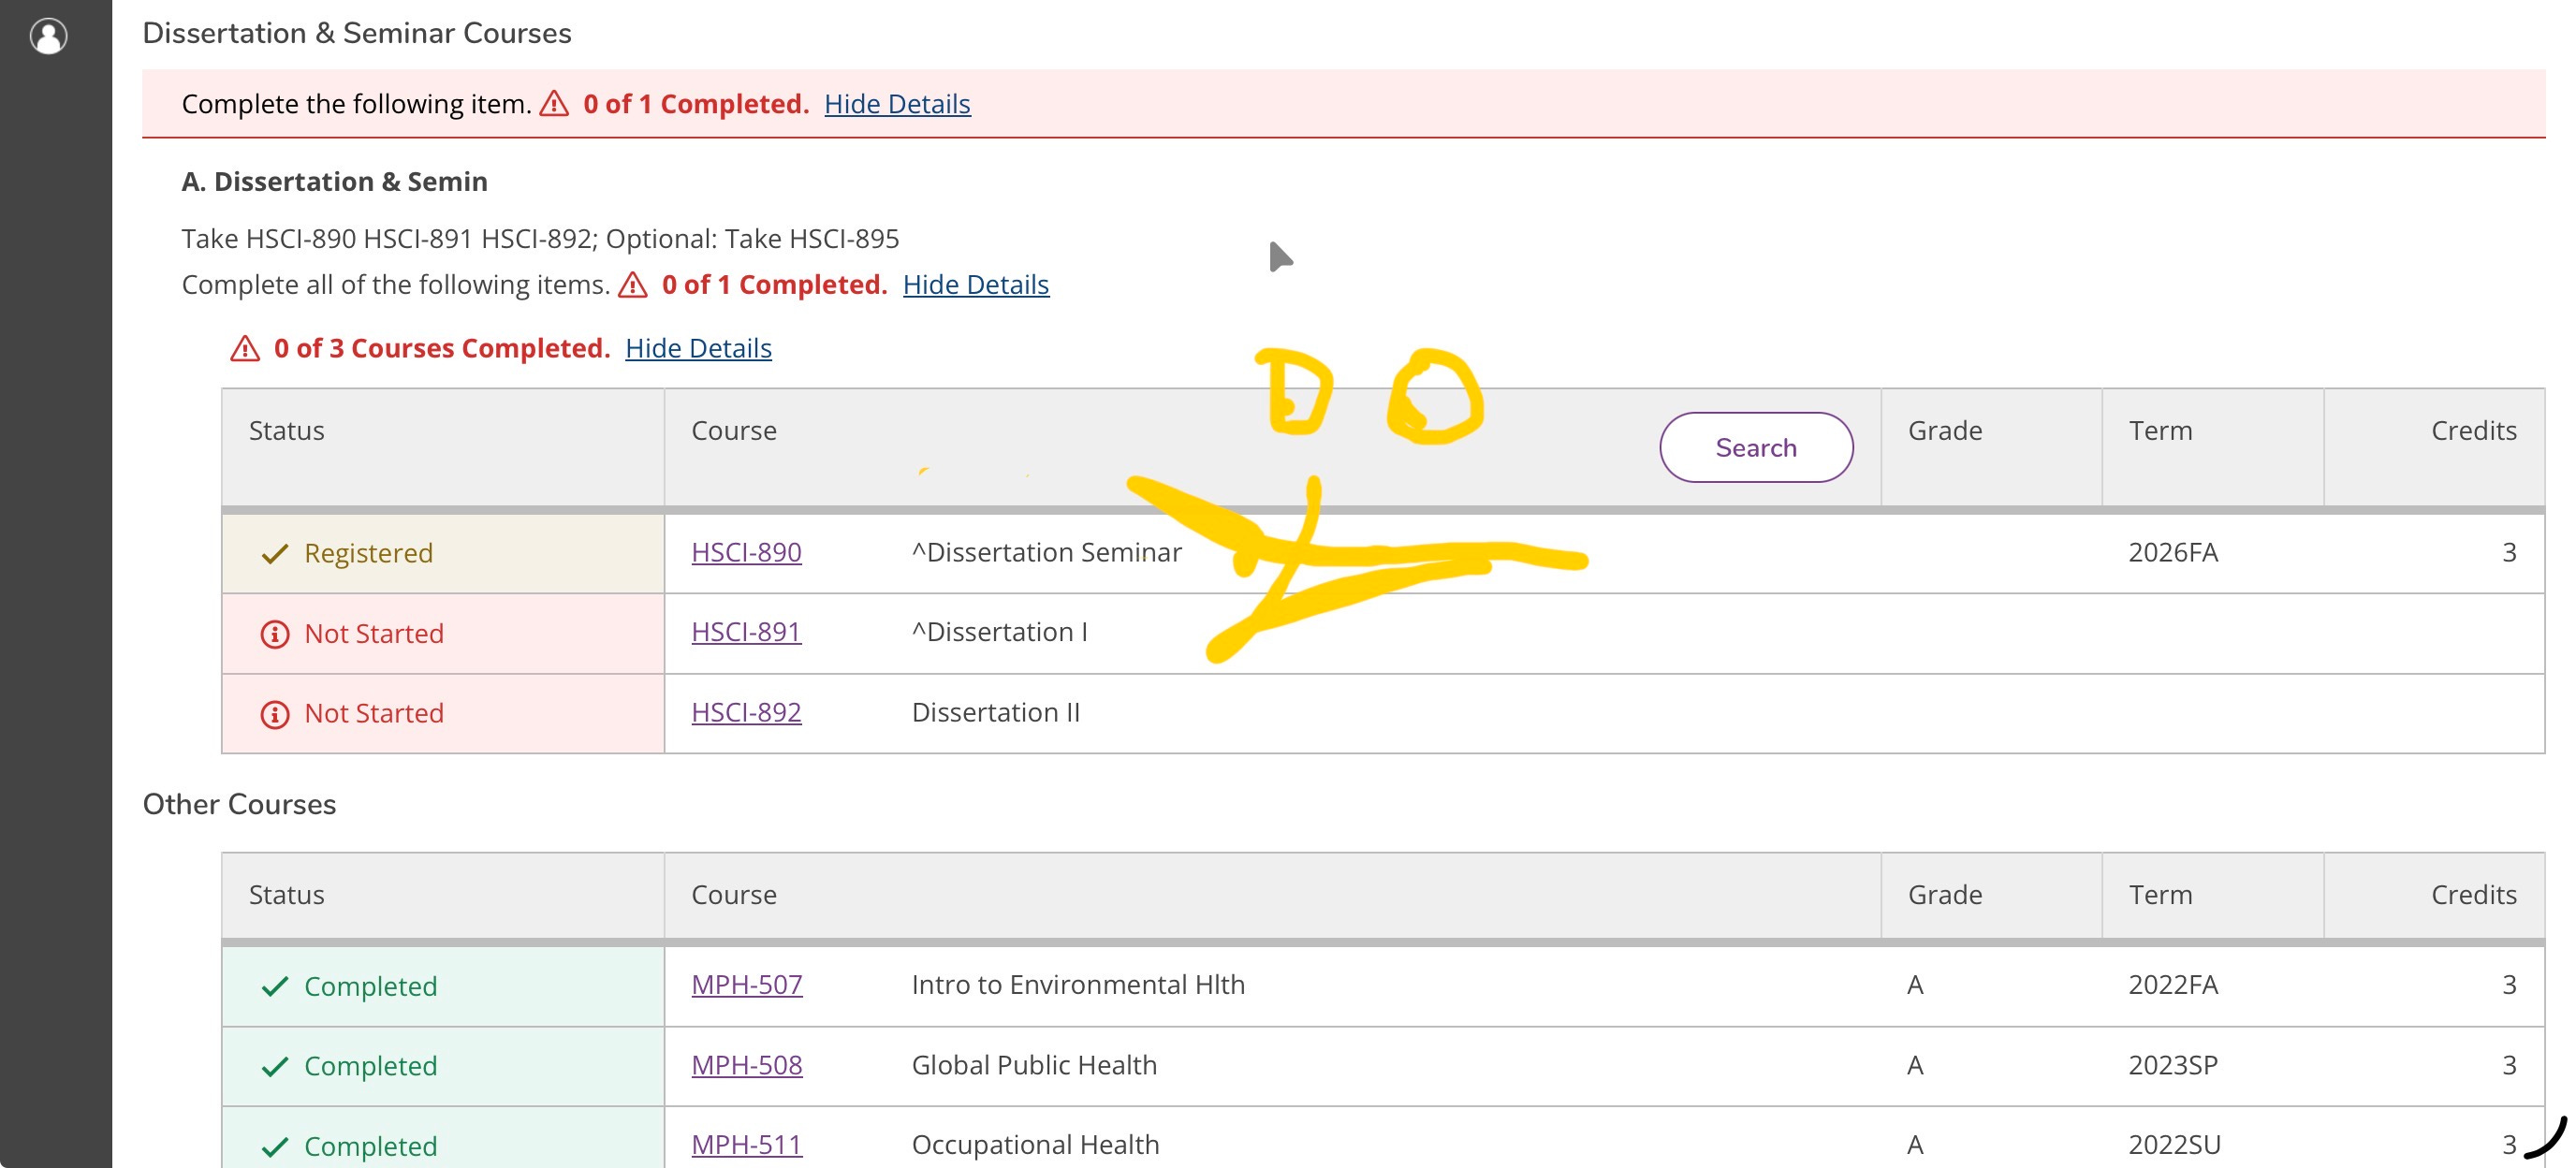Click the info icon in HSCI-892 Not Started row

tap(275, 714)
